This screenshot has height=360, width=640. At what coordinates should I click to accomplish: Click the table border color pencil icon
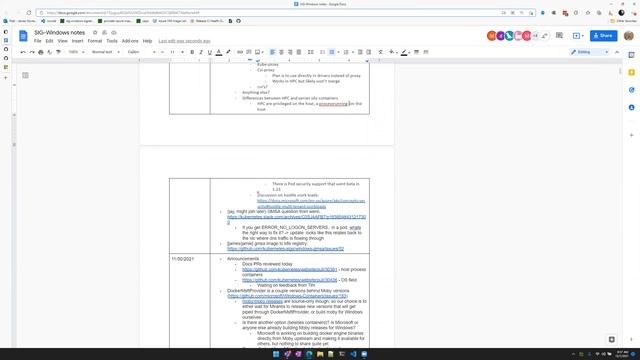(404, 52)
